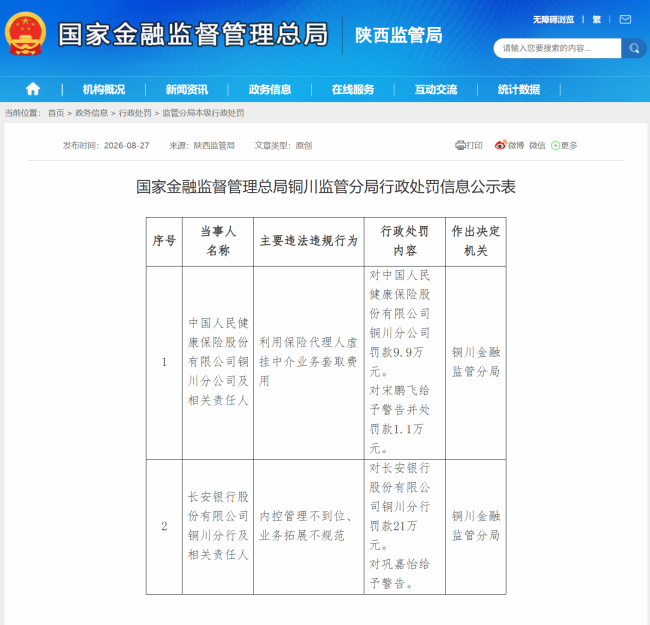Click row 1 铜川金融监管分局 cell
The image size is (650, 625).
point(476,362)
